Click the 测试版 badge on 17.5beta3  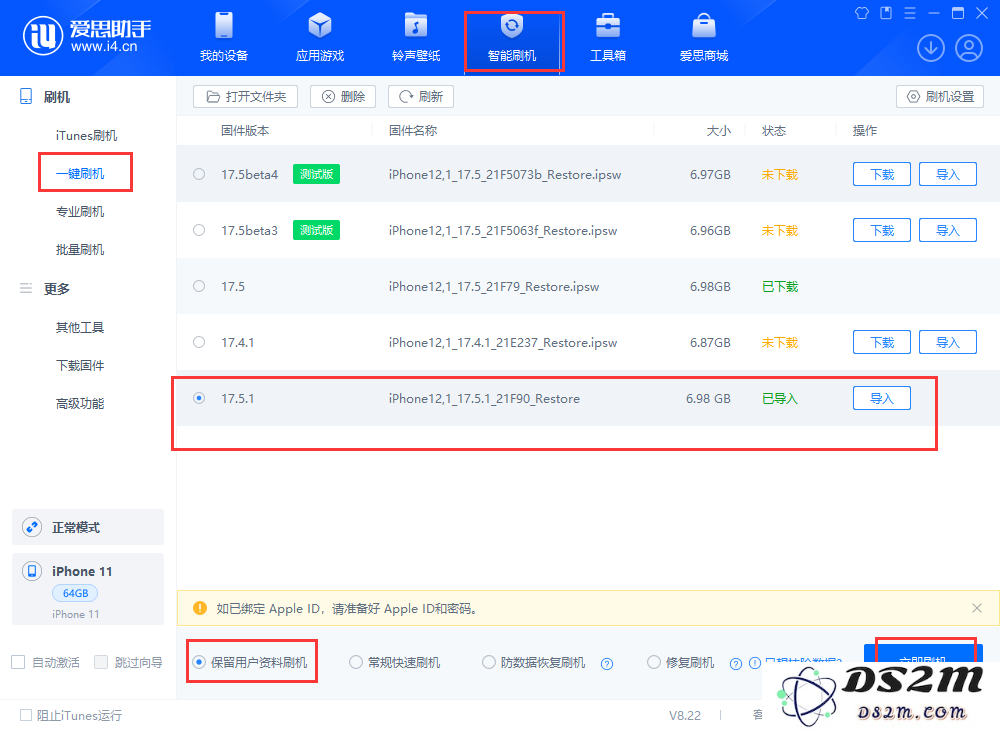316,230
